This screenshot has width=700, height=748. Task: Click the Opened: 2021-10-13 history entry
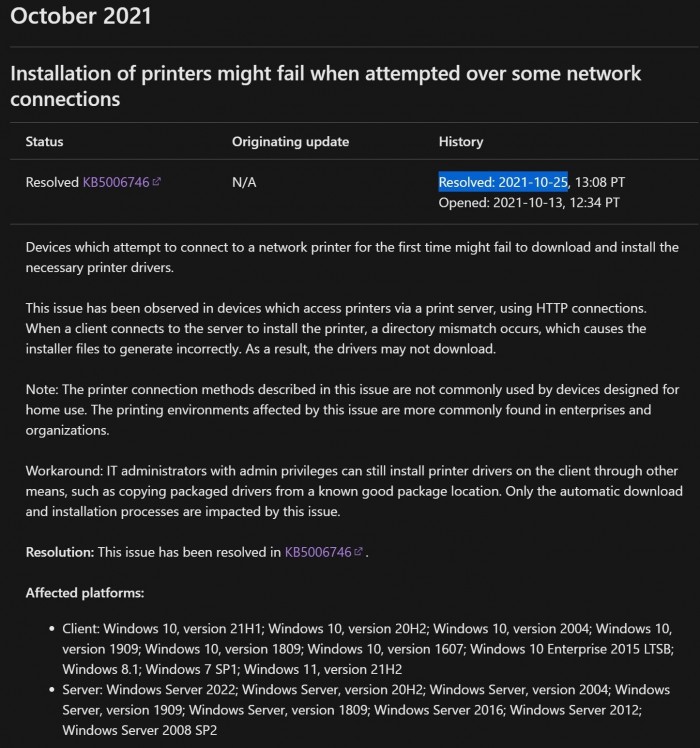tap(529, 202)
